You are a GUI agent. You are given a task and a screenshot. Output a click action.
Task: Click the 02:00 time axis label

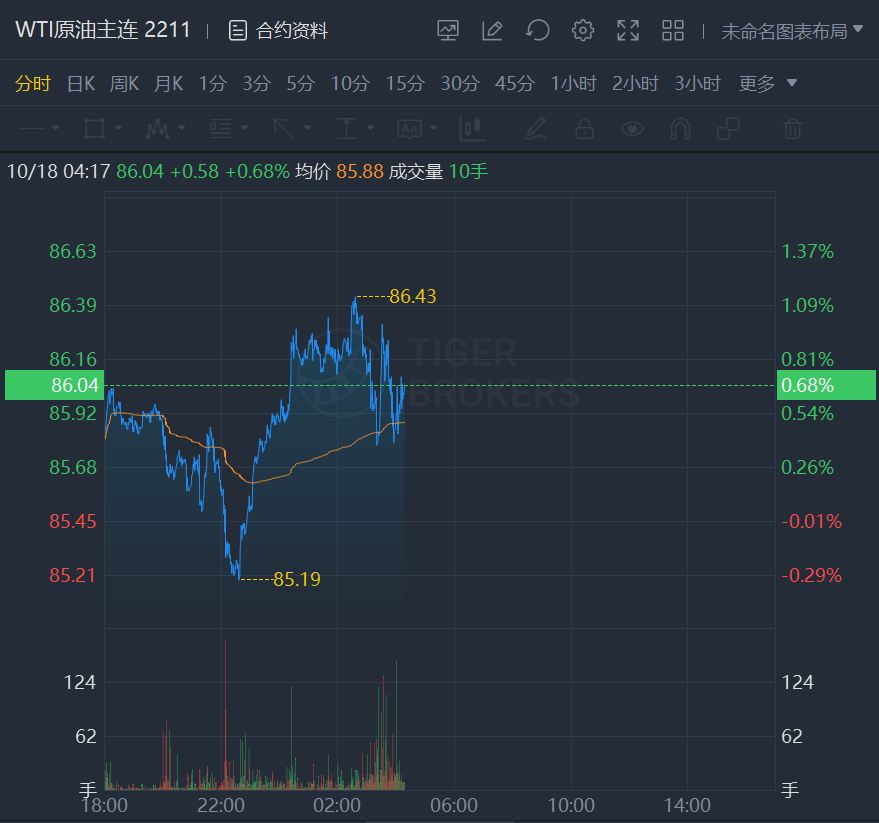click(337, 806)
